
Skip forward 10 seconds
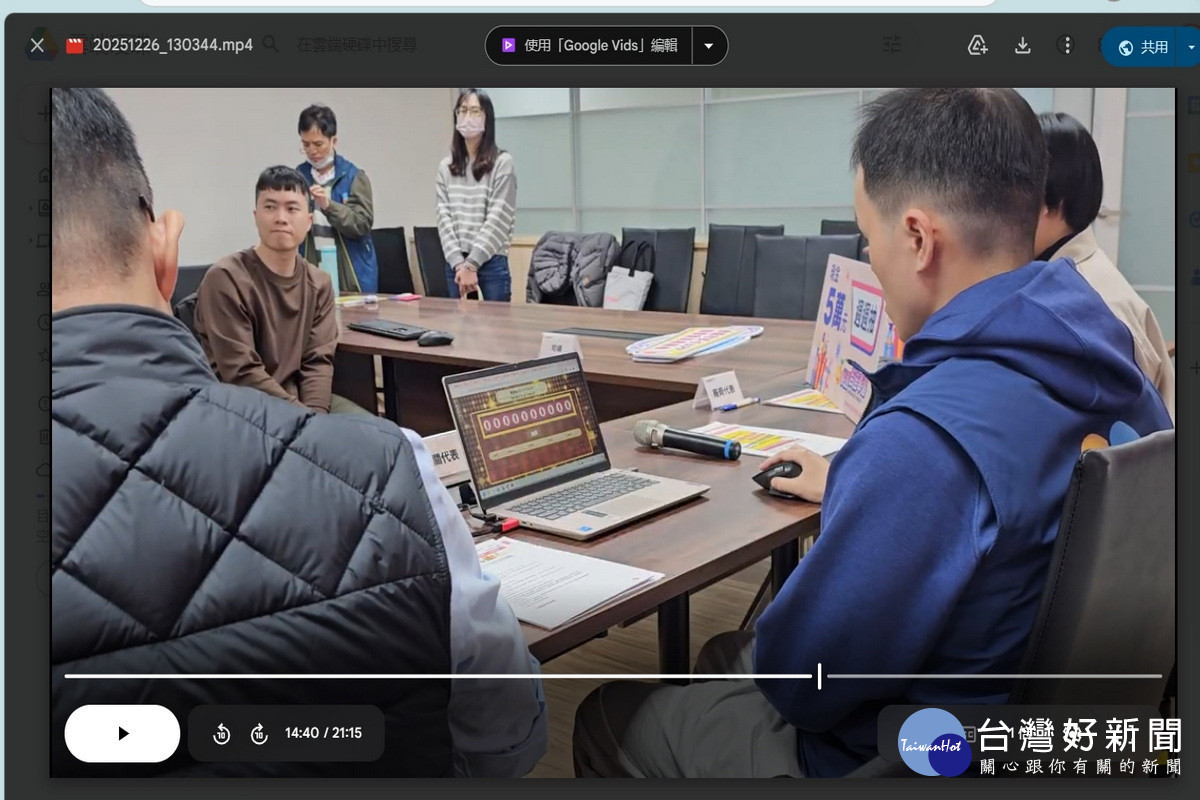click(x=259, y=734)
